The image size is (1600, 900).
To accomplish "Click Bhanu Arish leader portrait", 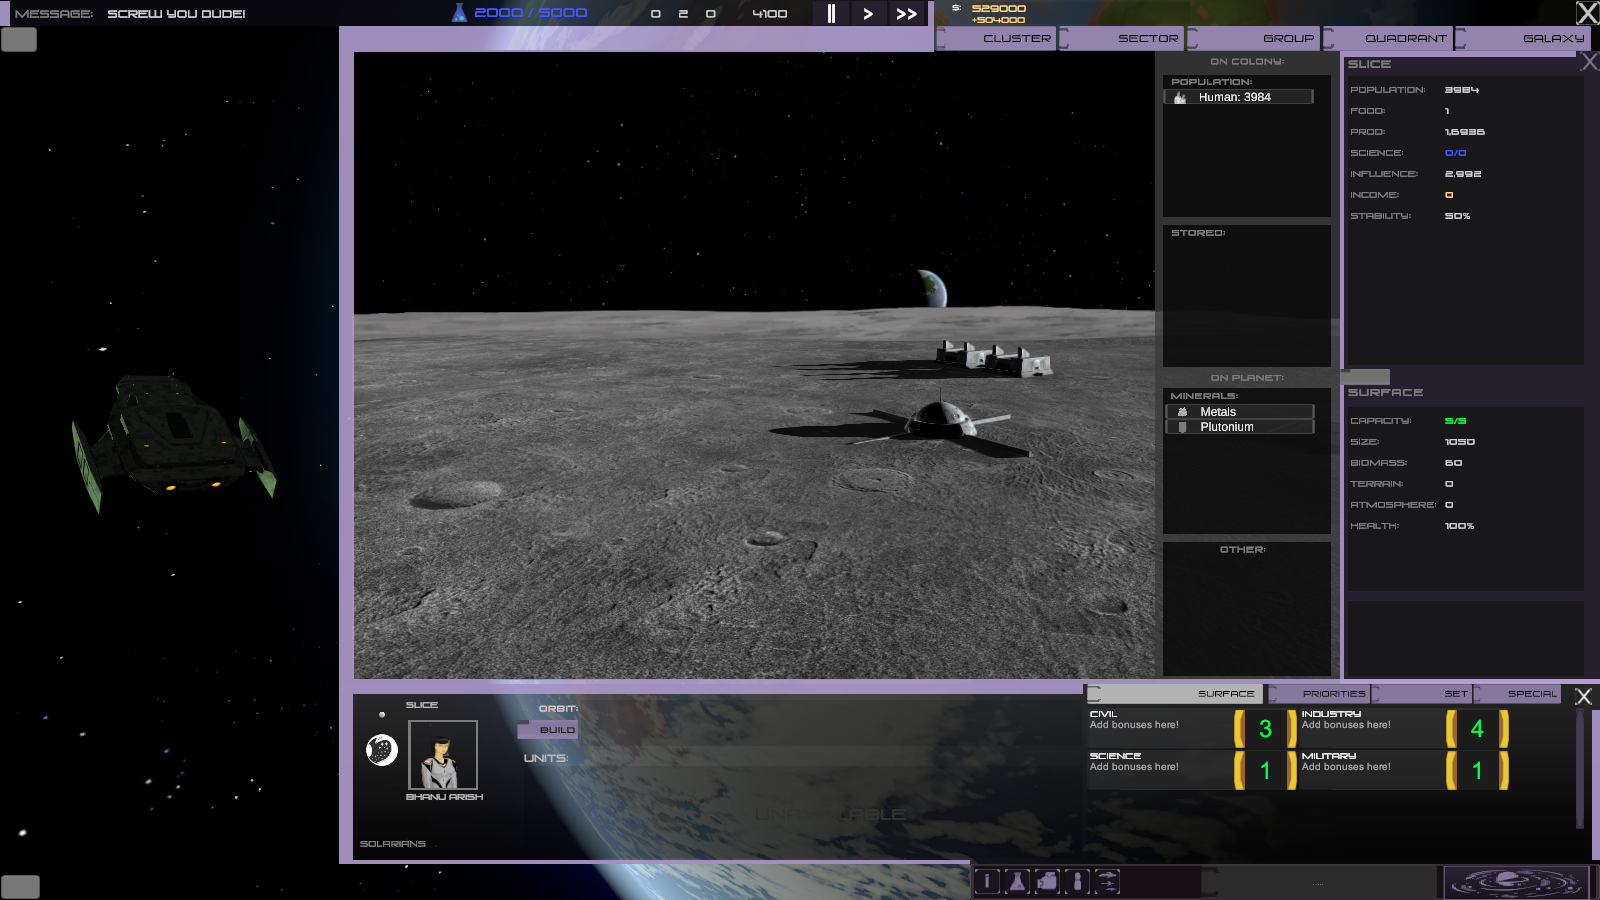I will click(x=443, y=755).
